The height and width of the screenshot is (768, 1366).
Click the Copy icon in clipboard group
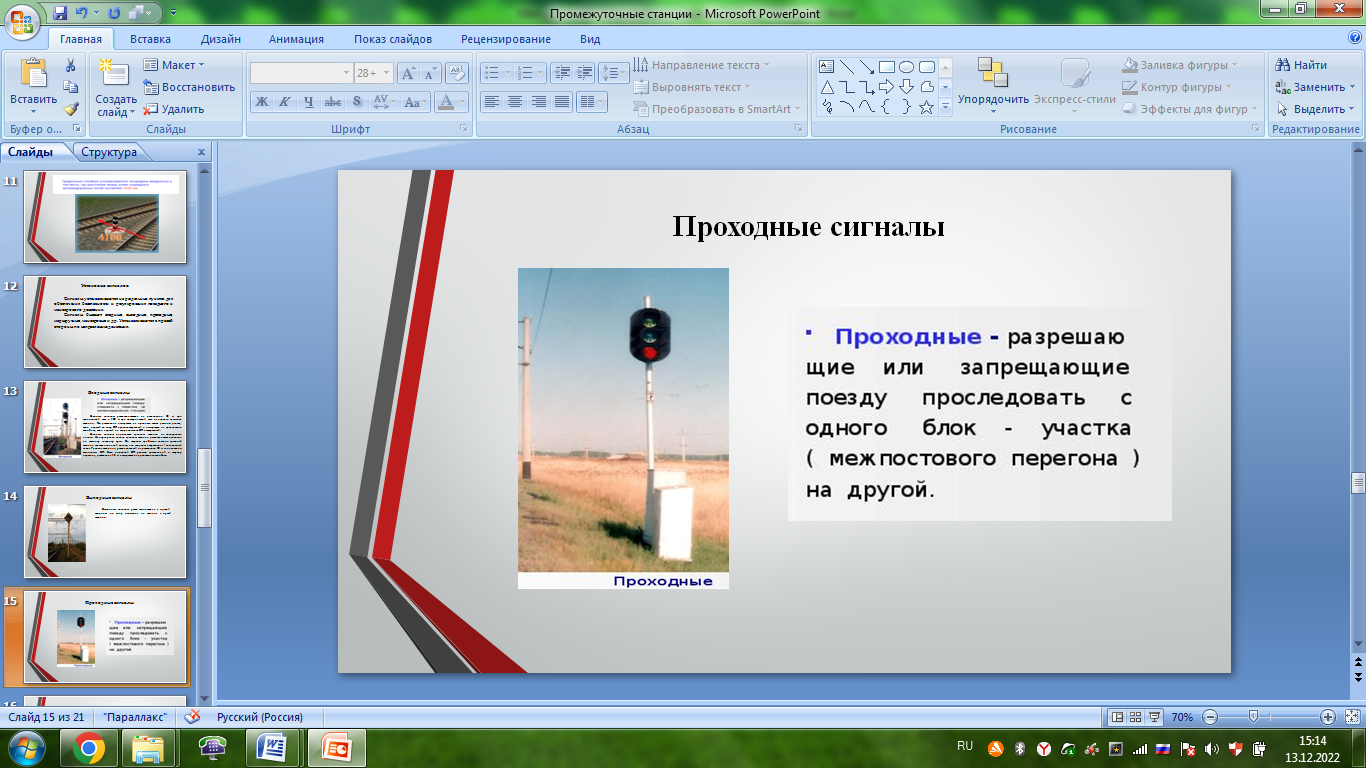pyautogui.click(x=71, y=87)
